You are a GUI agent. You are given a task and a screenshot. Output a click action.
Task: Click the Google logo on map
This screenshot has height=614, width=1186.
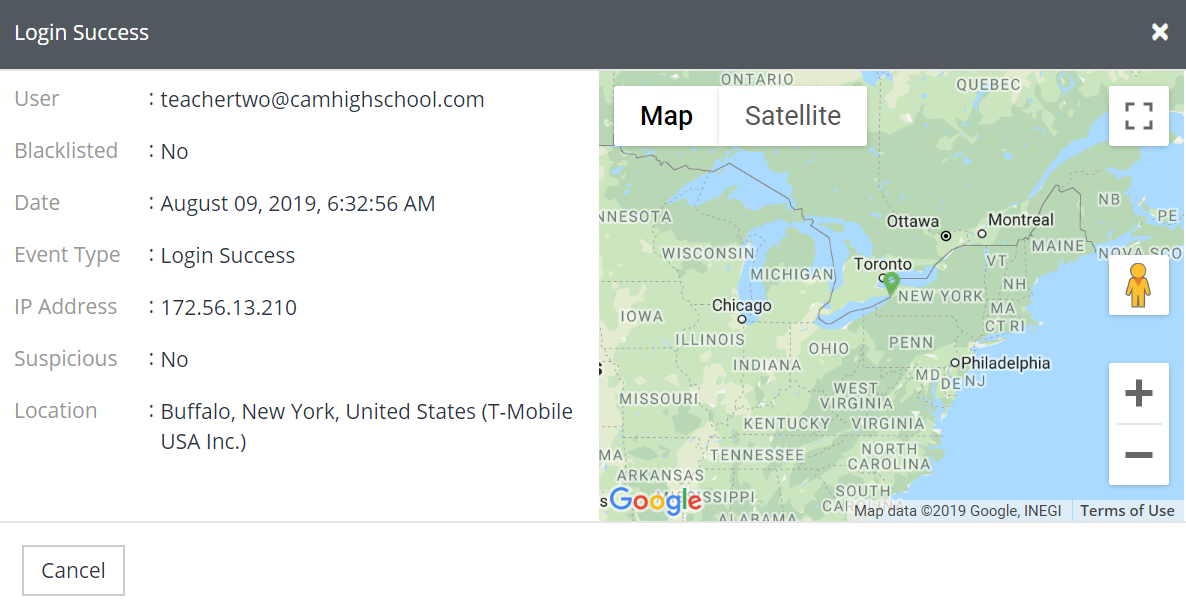655,500
